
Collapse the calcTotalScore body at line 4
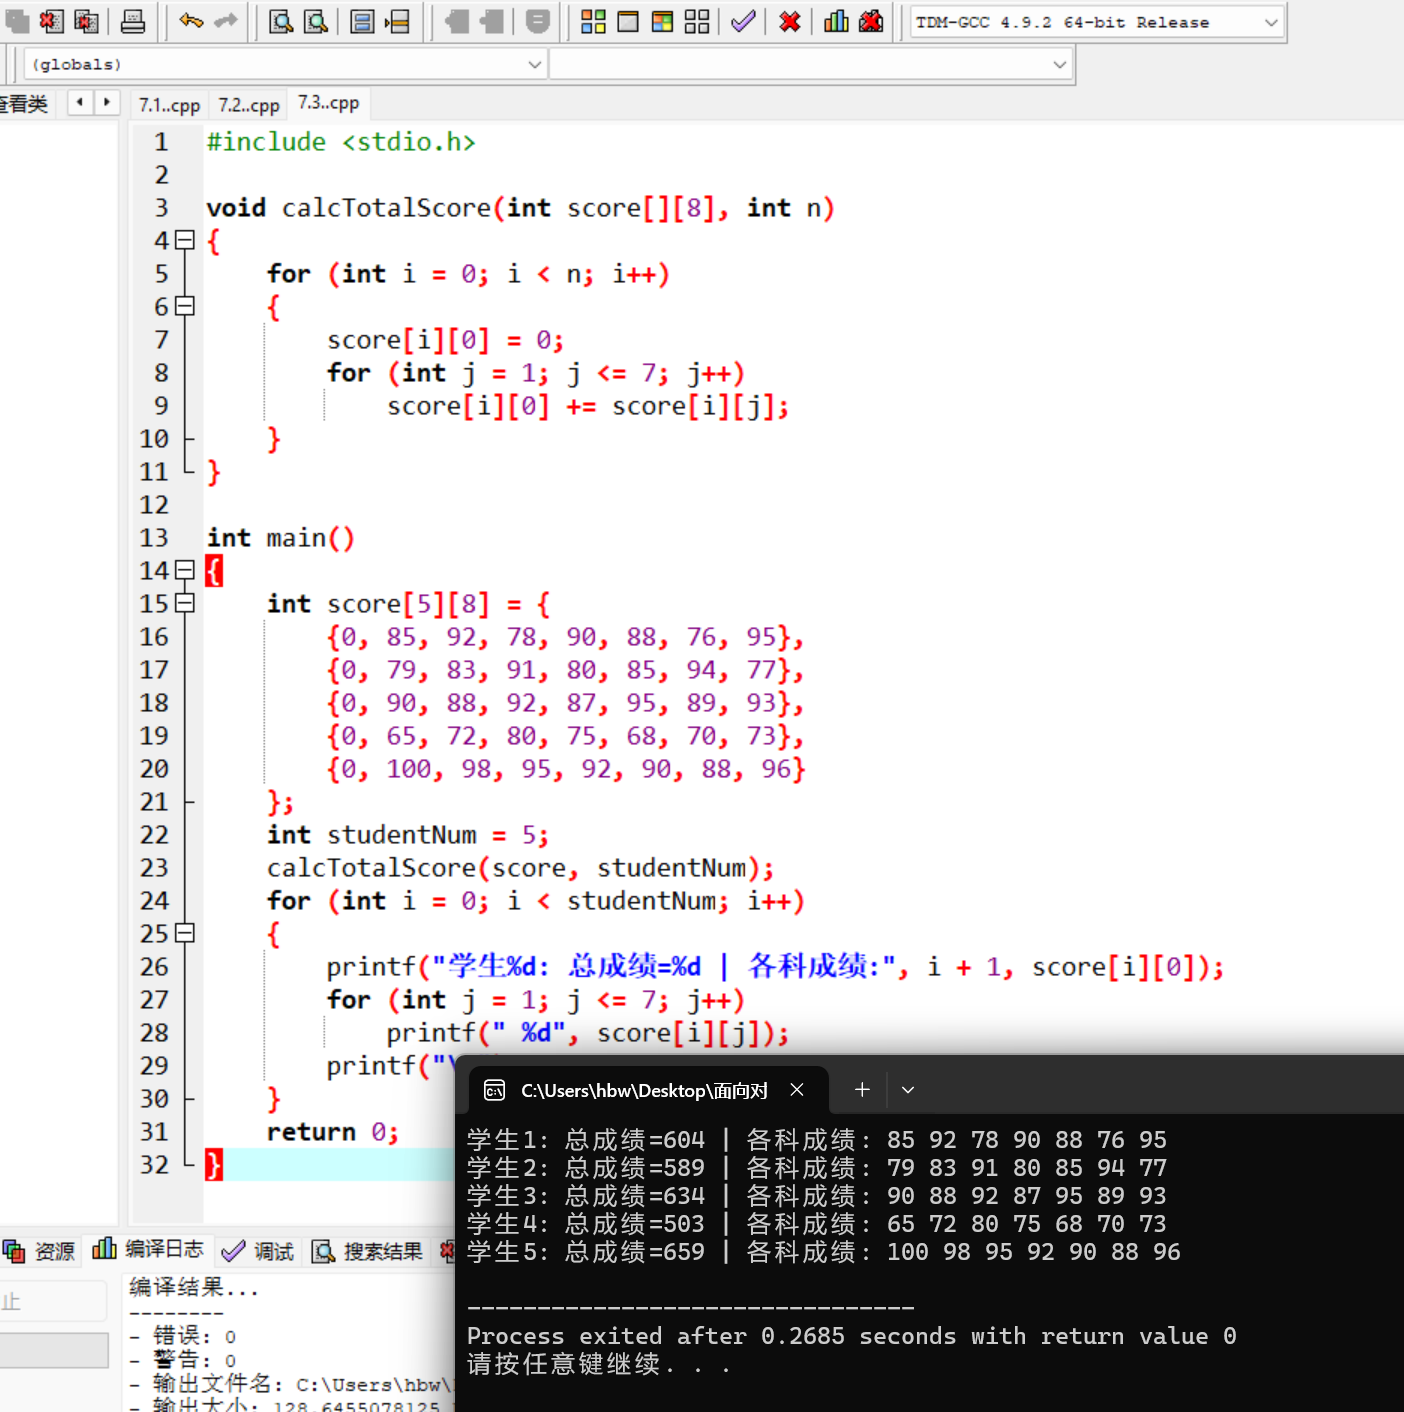(184, 240)
